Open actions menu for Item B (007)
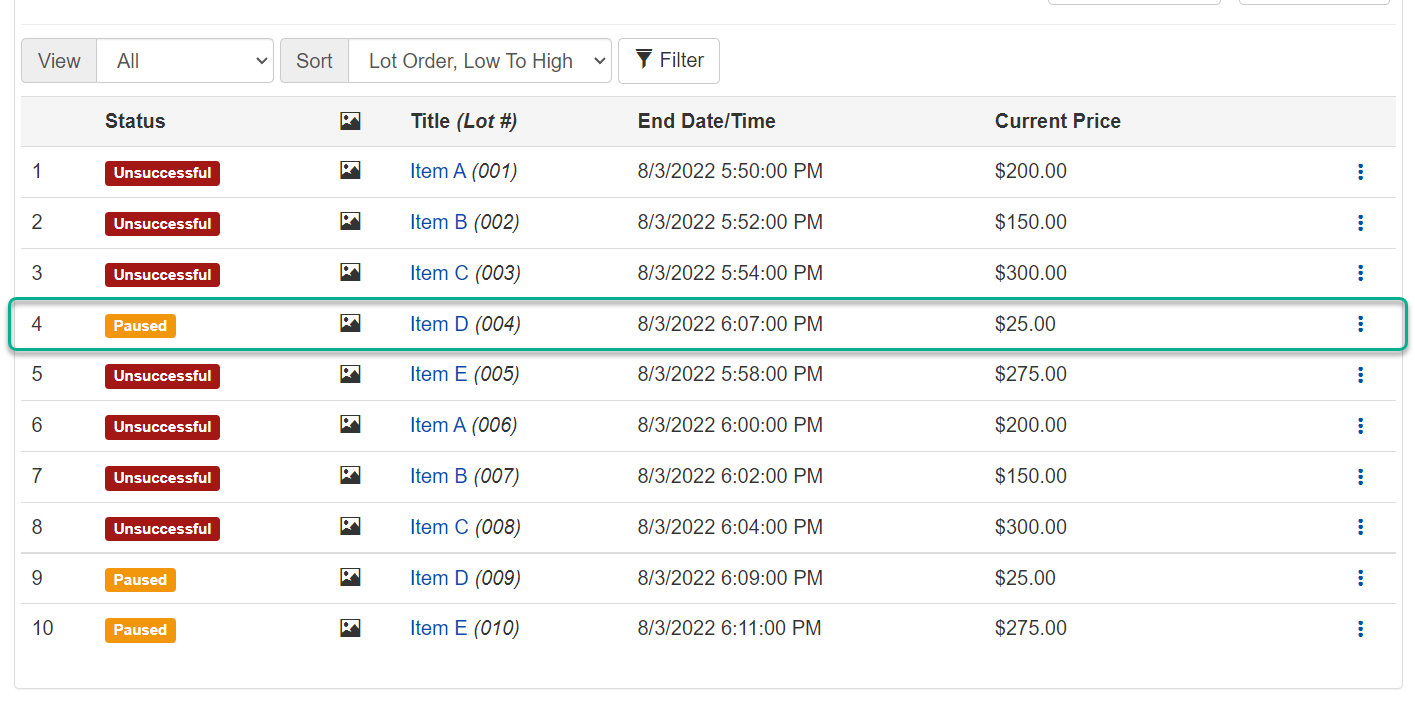 pyautogui.click(x=1360, y=477)
